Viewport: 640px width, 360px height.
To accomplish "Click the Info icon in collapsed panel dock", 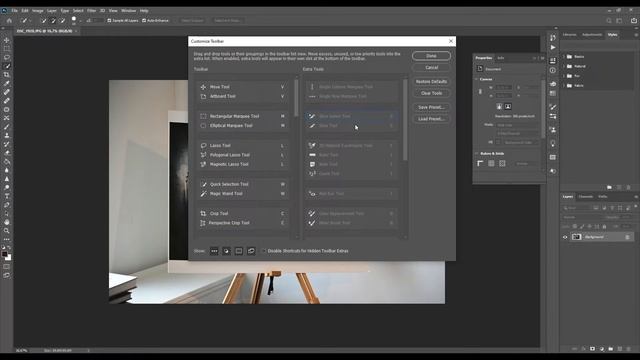I will (x=553, y=70).
